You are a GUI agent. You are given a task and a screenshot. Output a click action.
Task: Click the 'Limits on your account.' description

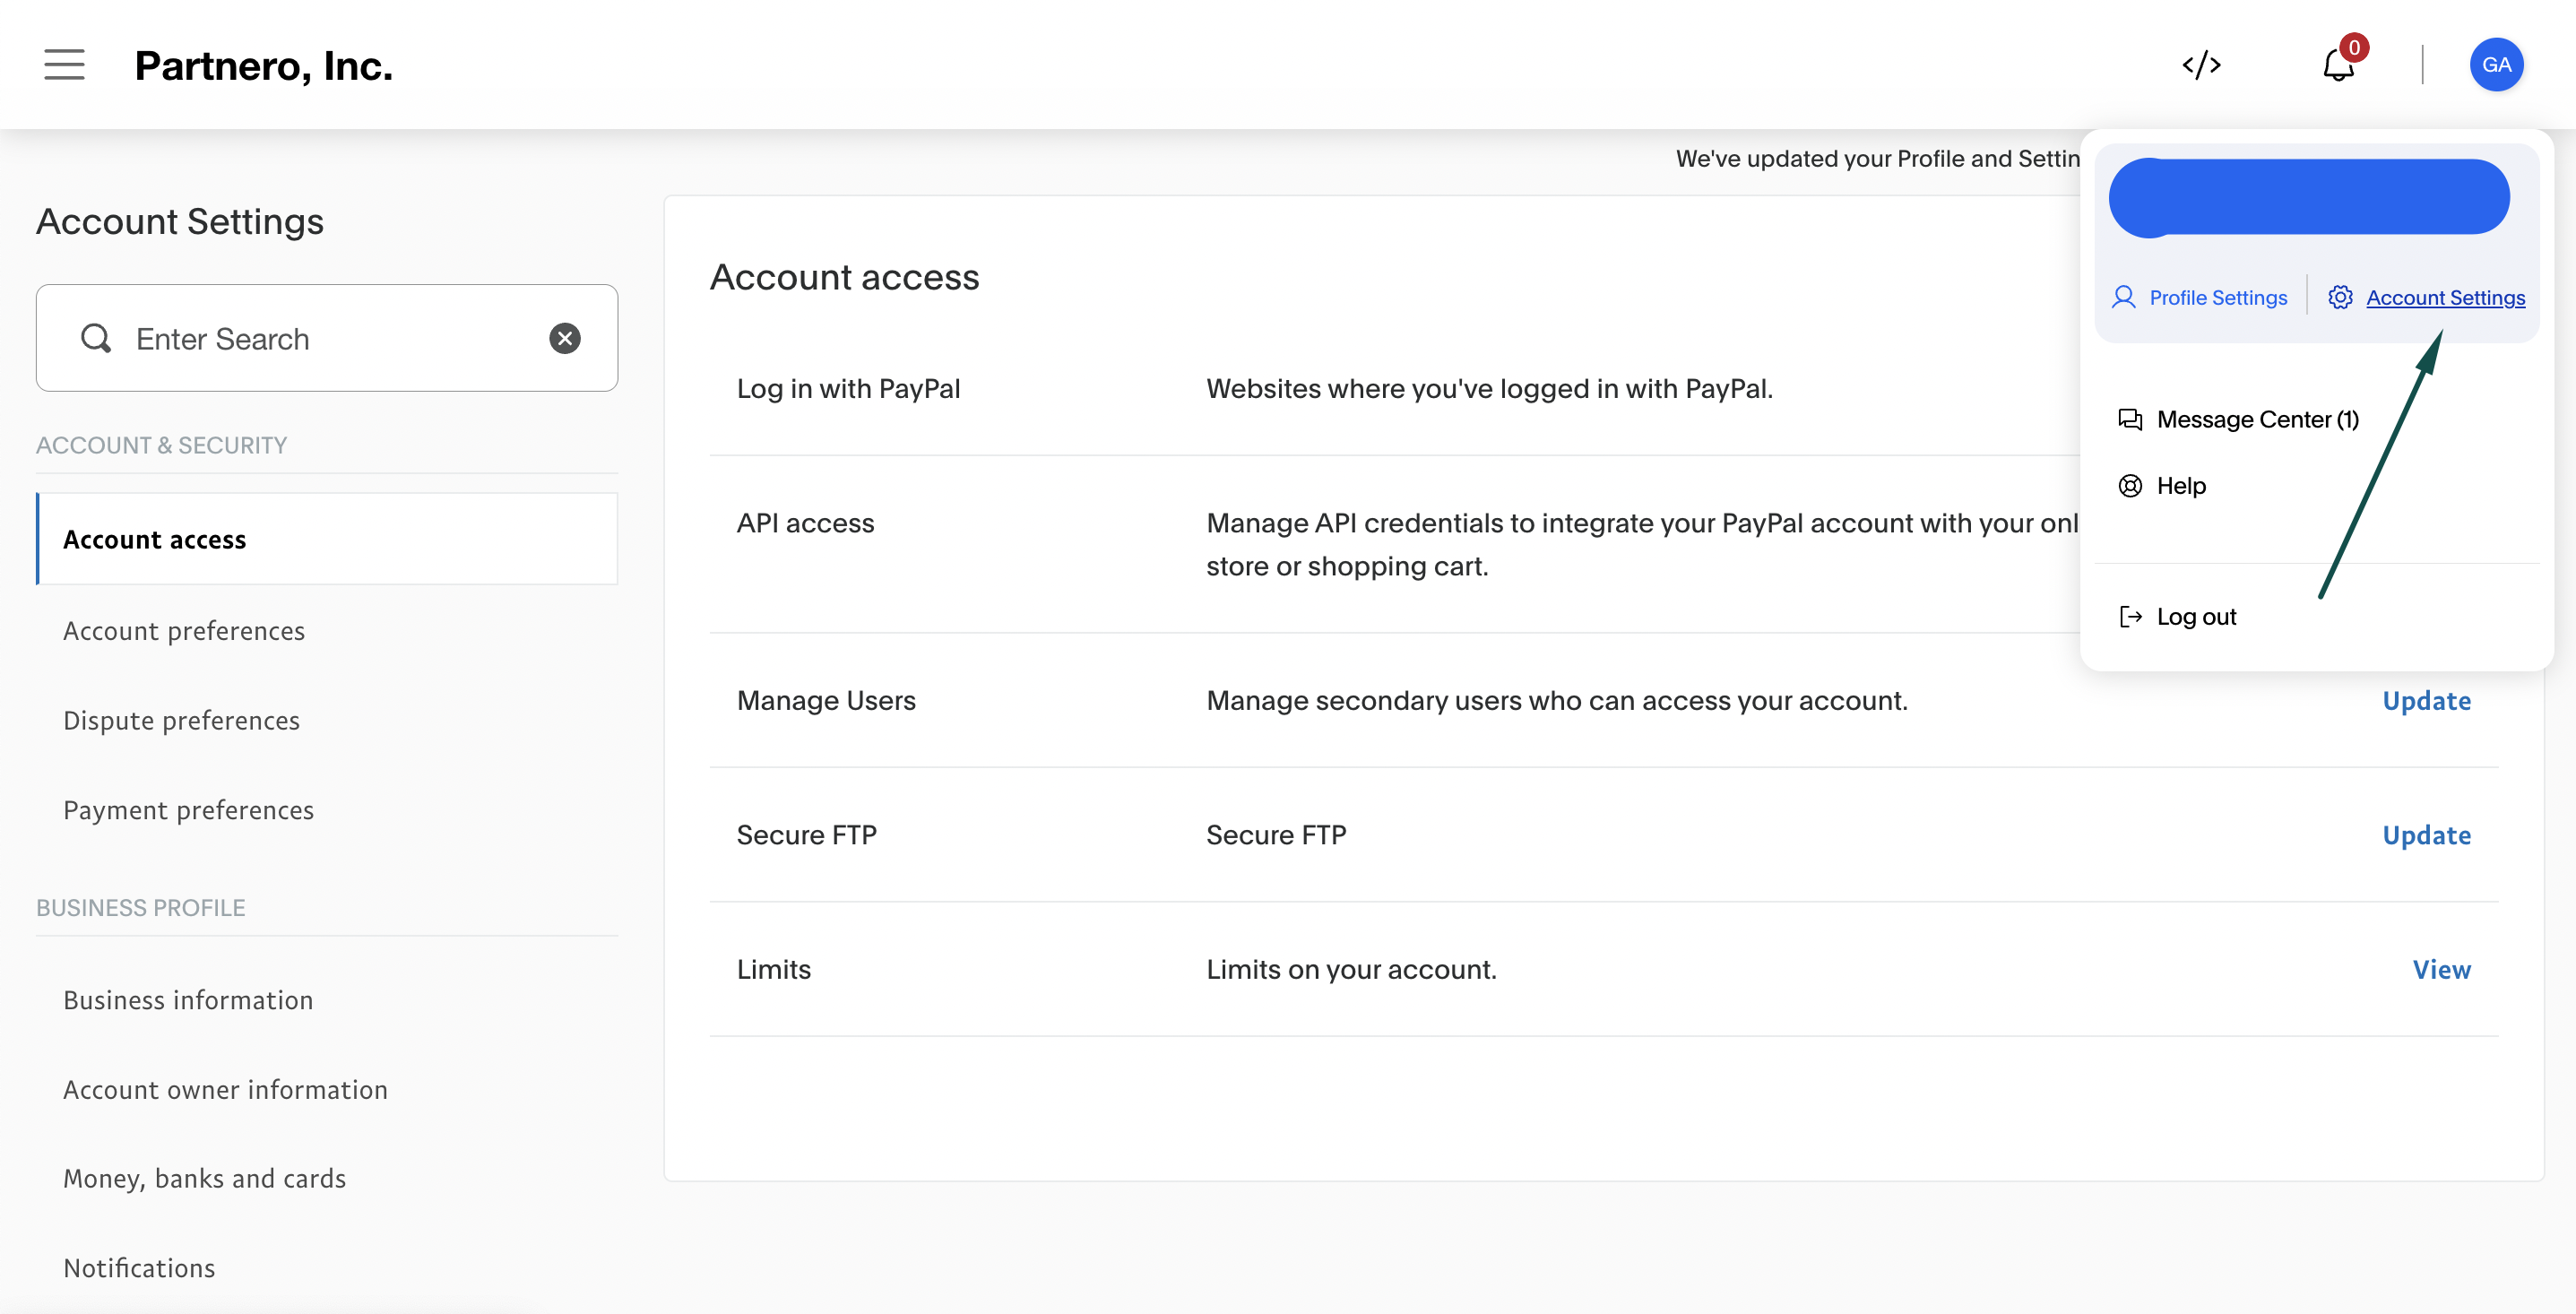click(1351, 970)
